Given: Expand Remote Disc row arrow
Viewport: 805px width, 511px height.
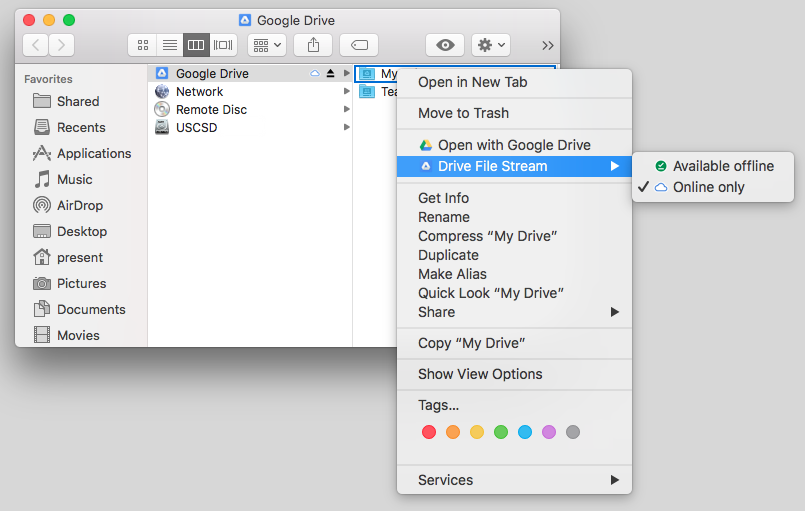Looking at the screenshot, I should pyautogui.click(x=347, y=109).
